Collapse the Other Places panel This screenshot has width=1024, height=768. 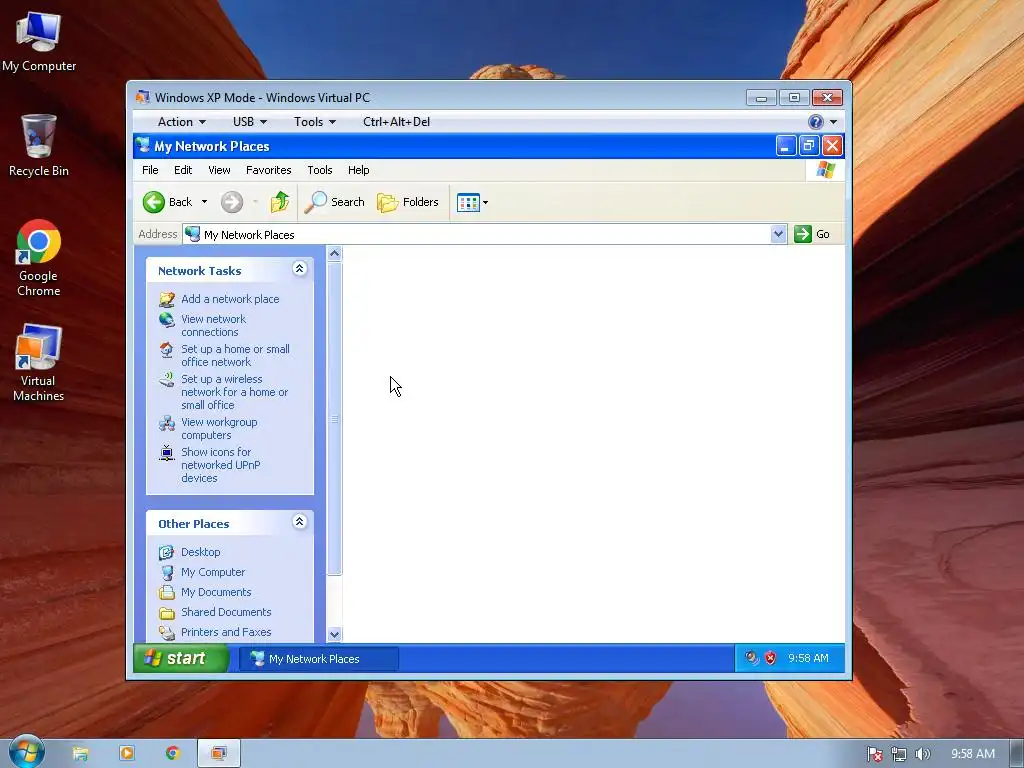point(299,522)
